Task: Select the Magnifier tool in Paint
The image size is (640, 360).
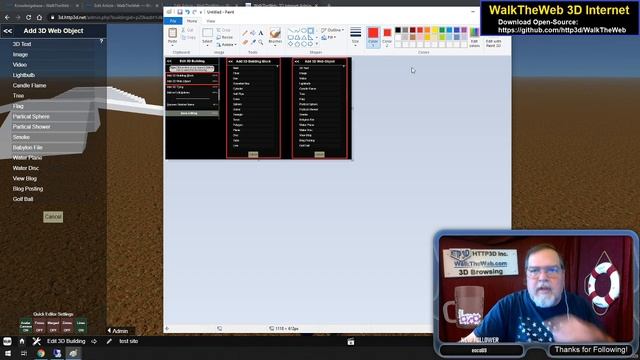Action: [260, 42]
